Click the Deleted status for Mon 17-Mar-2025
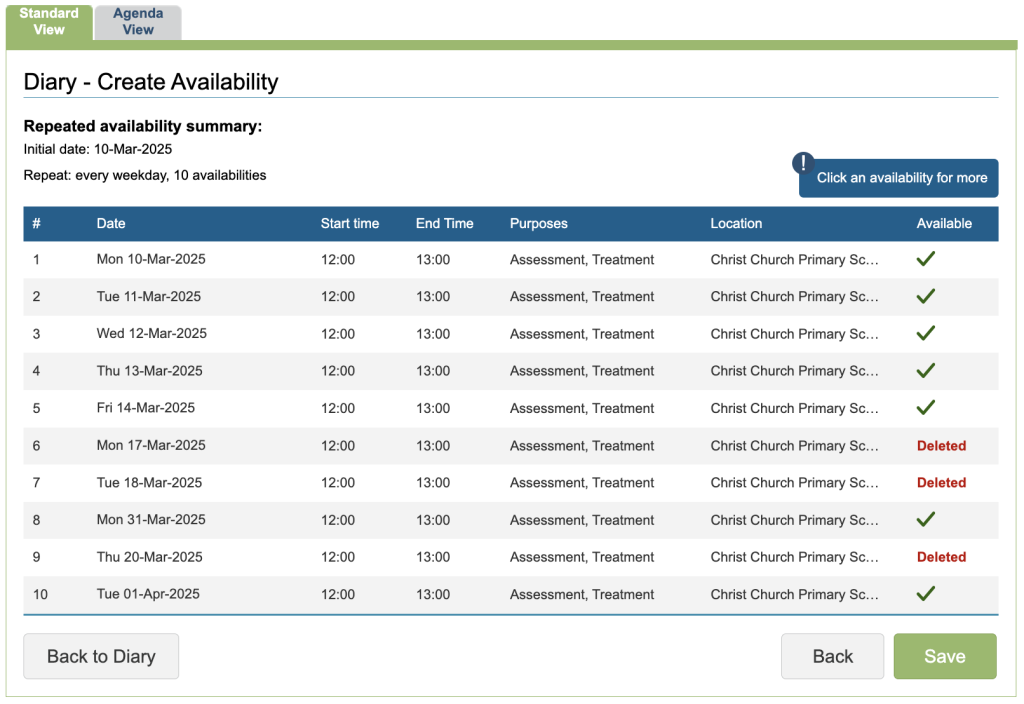The width and height of the screenshot is (1024, 704). click(x=941, y=446)
